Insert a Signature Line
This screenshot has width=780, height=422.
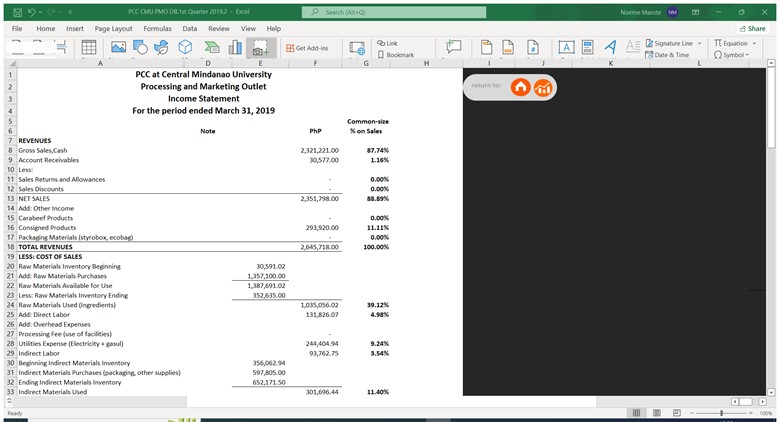pyautogui.click(x=669, y=43)
